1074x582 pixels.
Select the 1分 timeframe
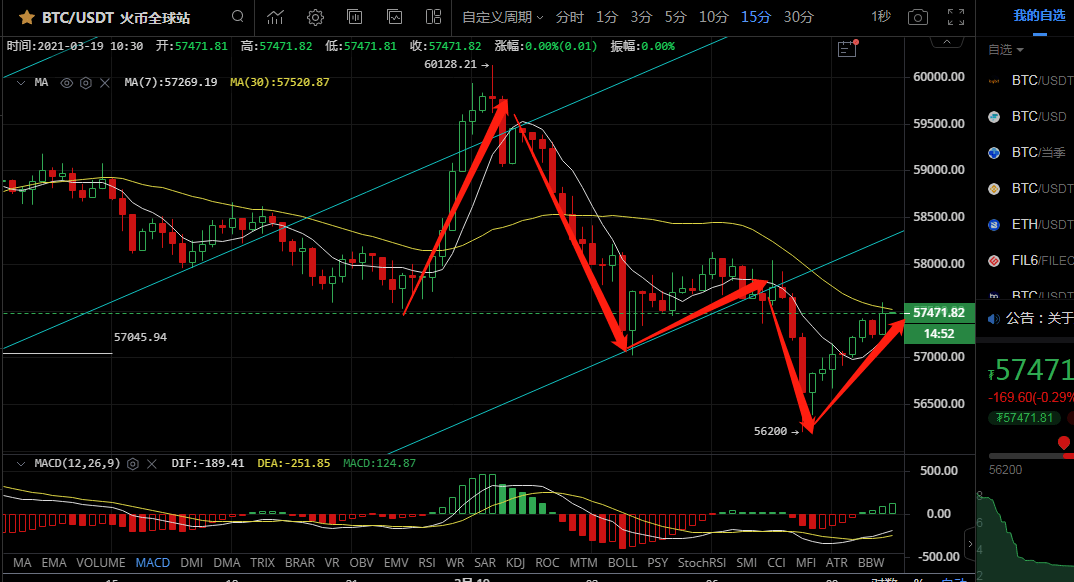coord(607,17)
